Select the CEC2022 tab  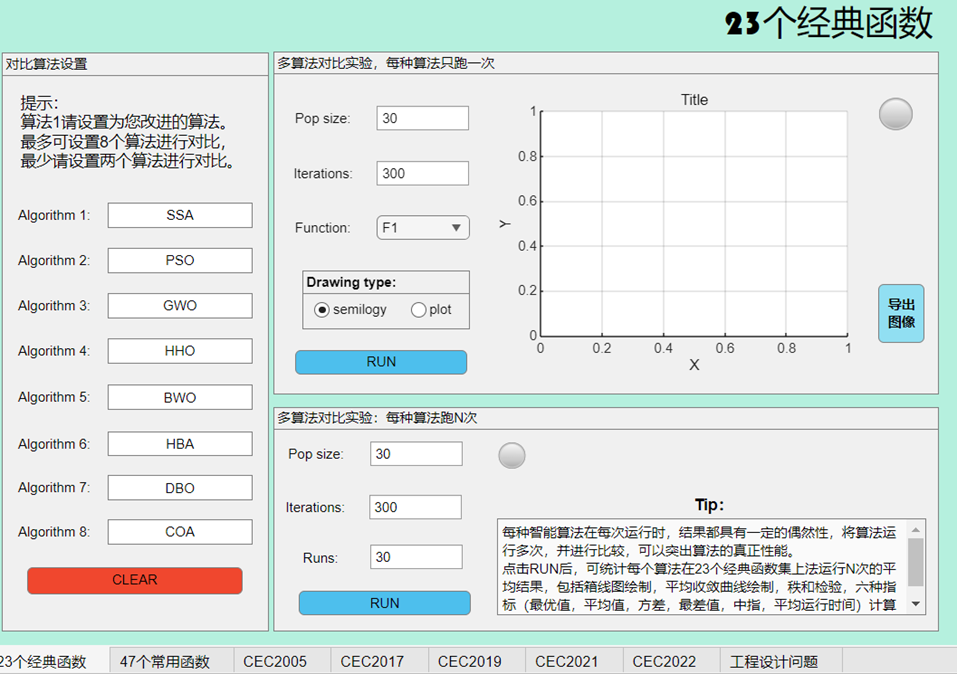coord(666,661)
